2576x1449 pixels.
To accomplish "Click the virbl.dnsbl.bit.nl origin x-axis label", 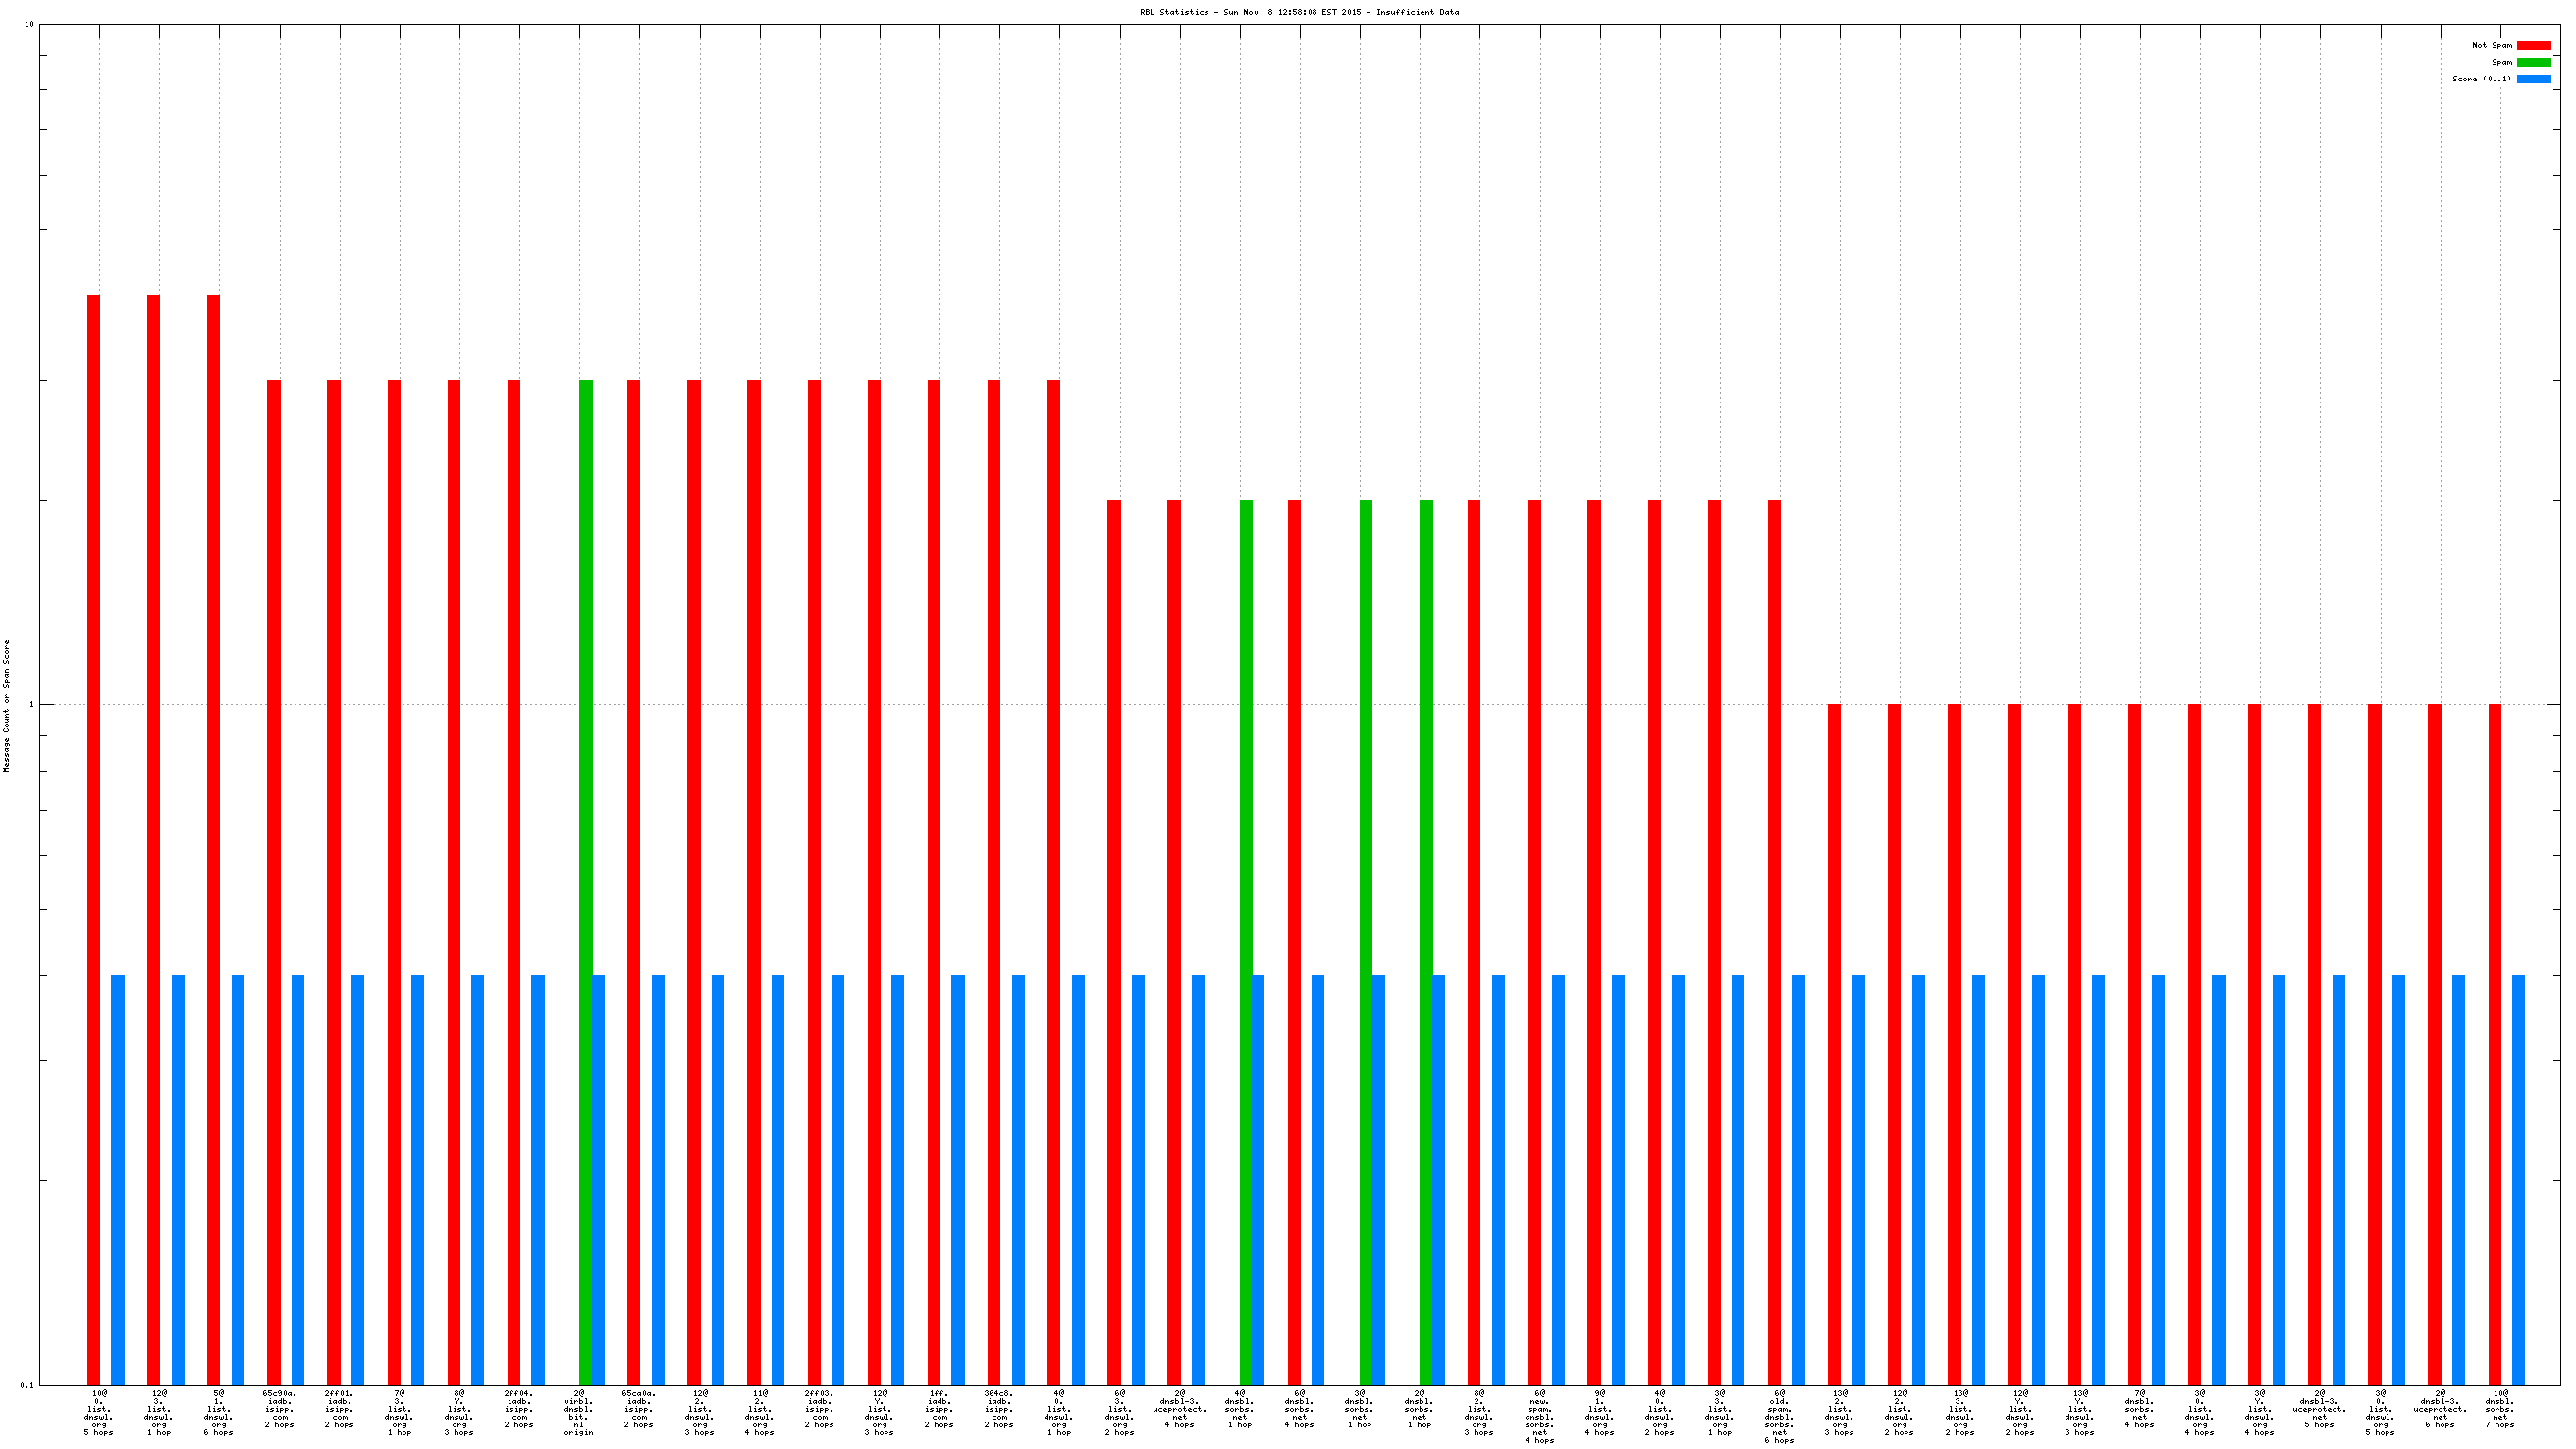I will pyautogui.click(x=579, y=1412).
